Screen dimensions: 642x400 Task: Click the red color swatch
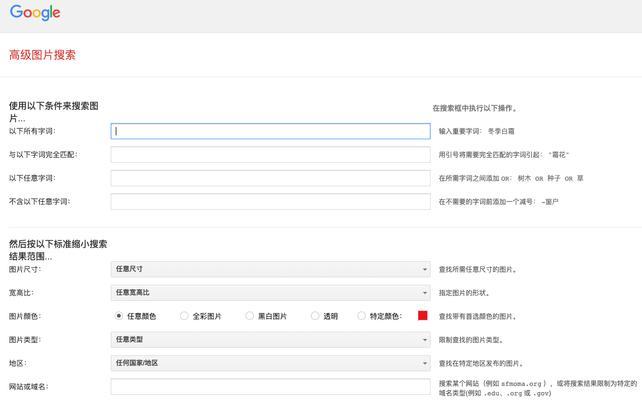point(423,315)
